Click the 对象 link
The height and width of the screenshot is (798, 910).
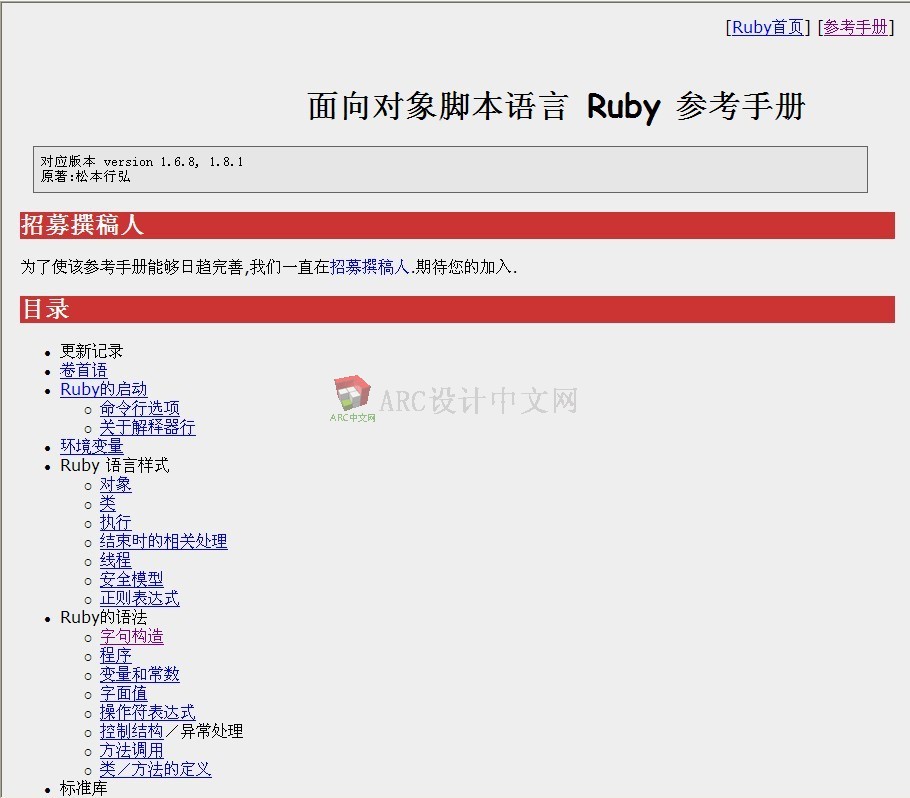point(115,485)
